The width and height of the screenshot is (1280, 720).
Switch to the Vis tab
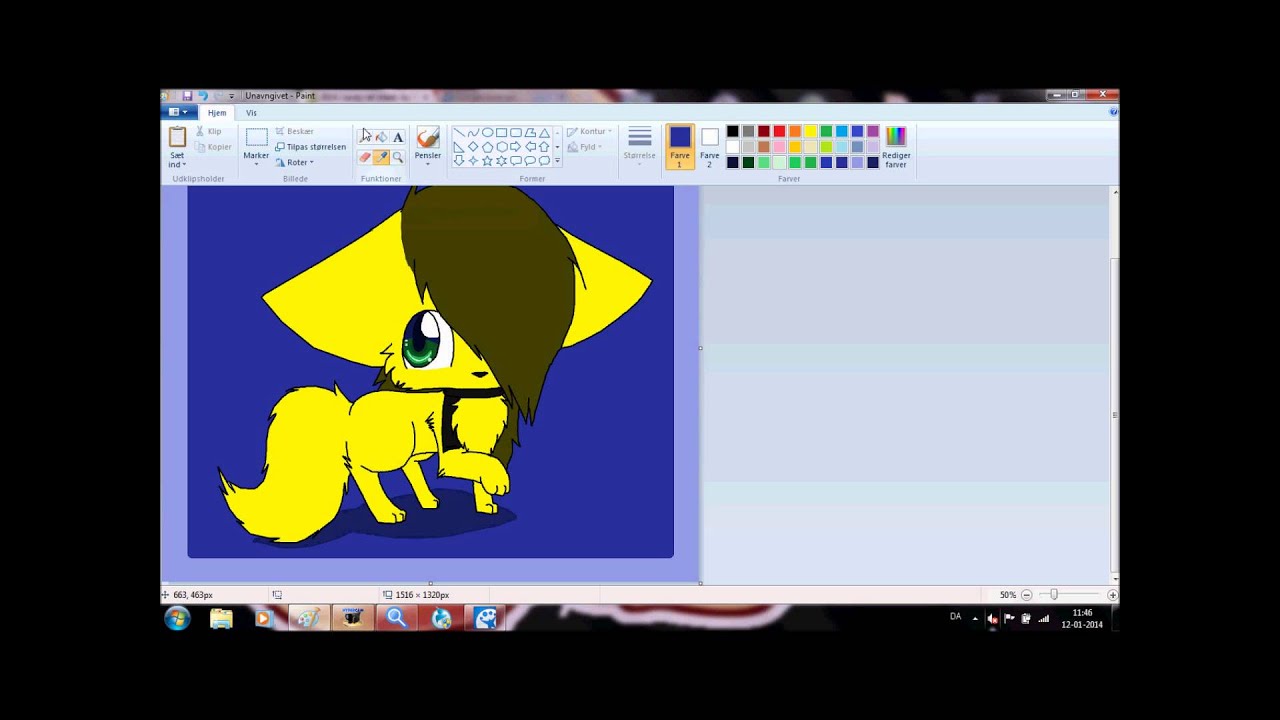(251, 113)
